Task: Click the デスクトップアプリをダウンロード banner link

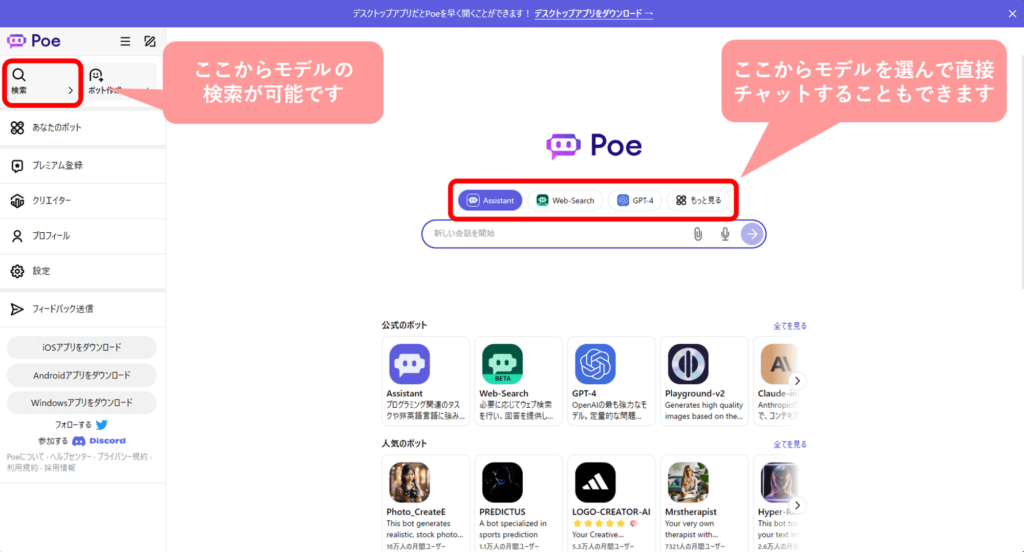Action: (x=593, y=14)
